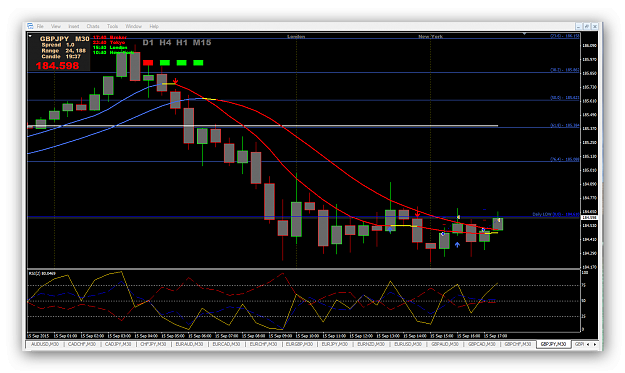Open the File menu
625x373 pixels.
coord(40,26)
